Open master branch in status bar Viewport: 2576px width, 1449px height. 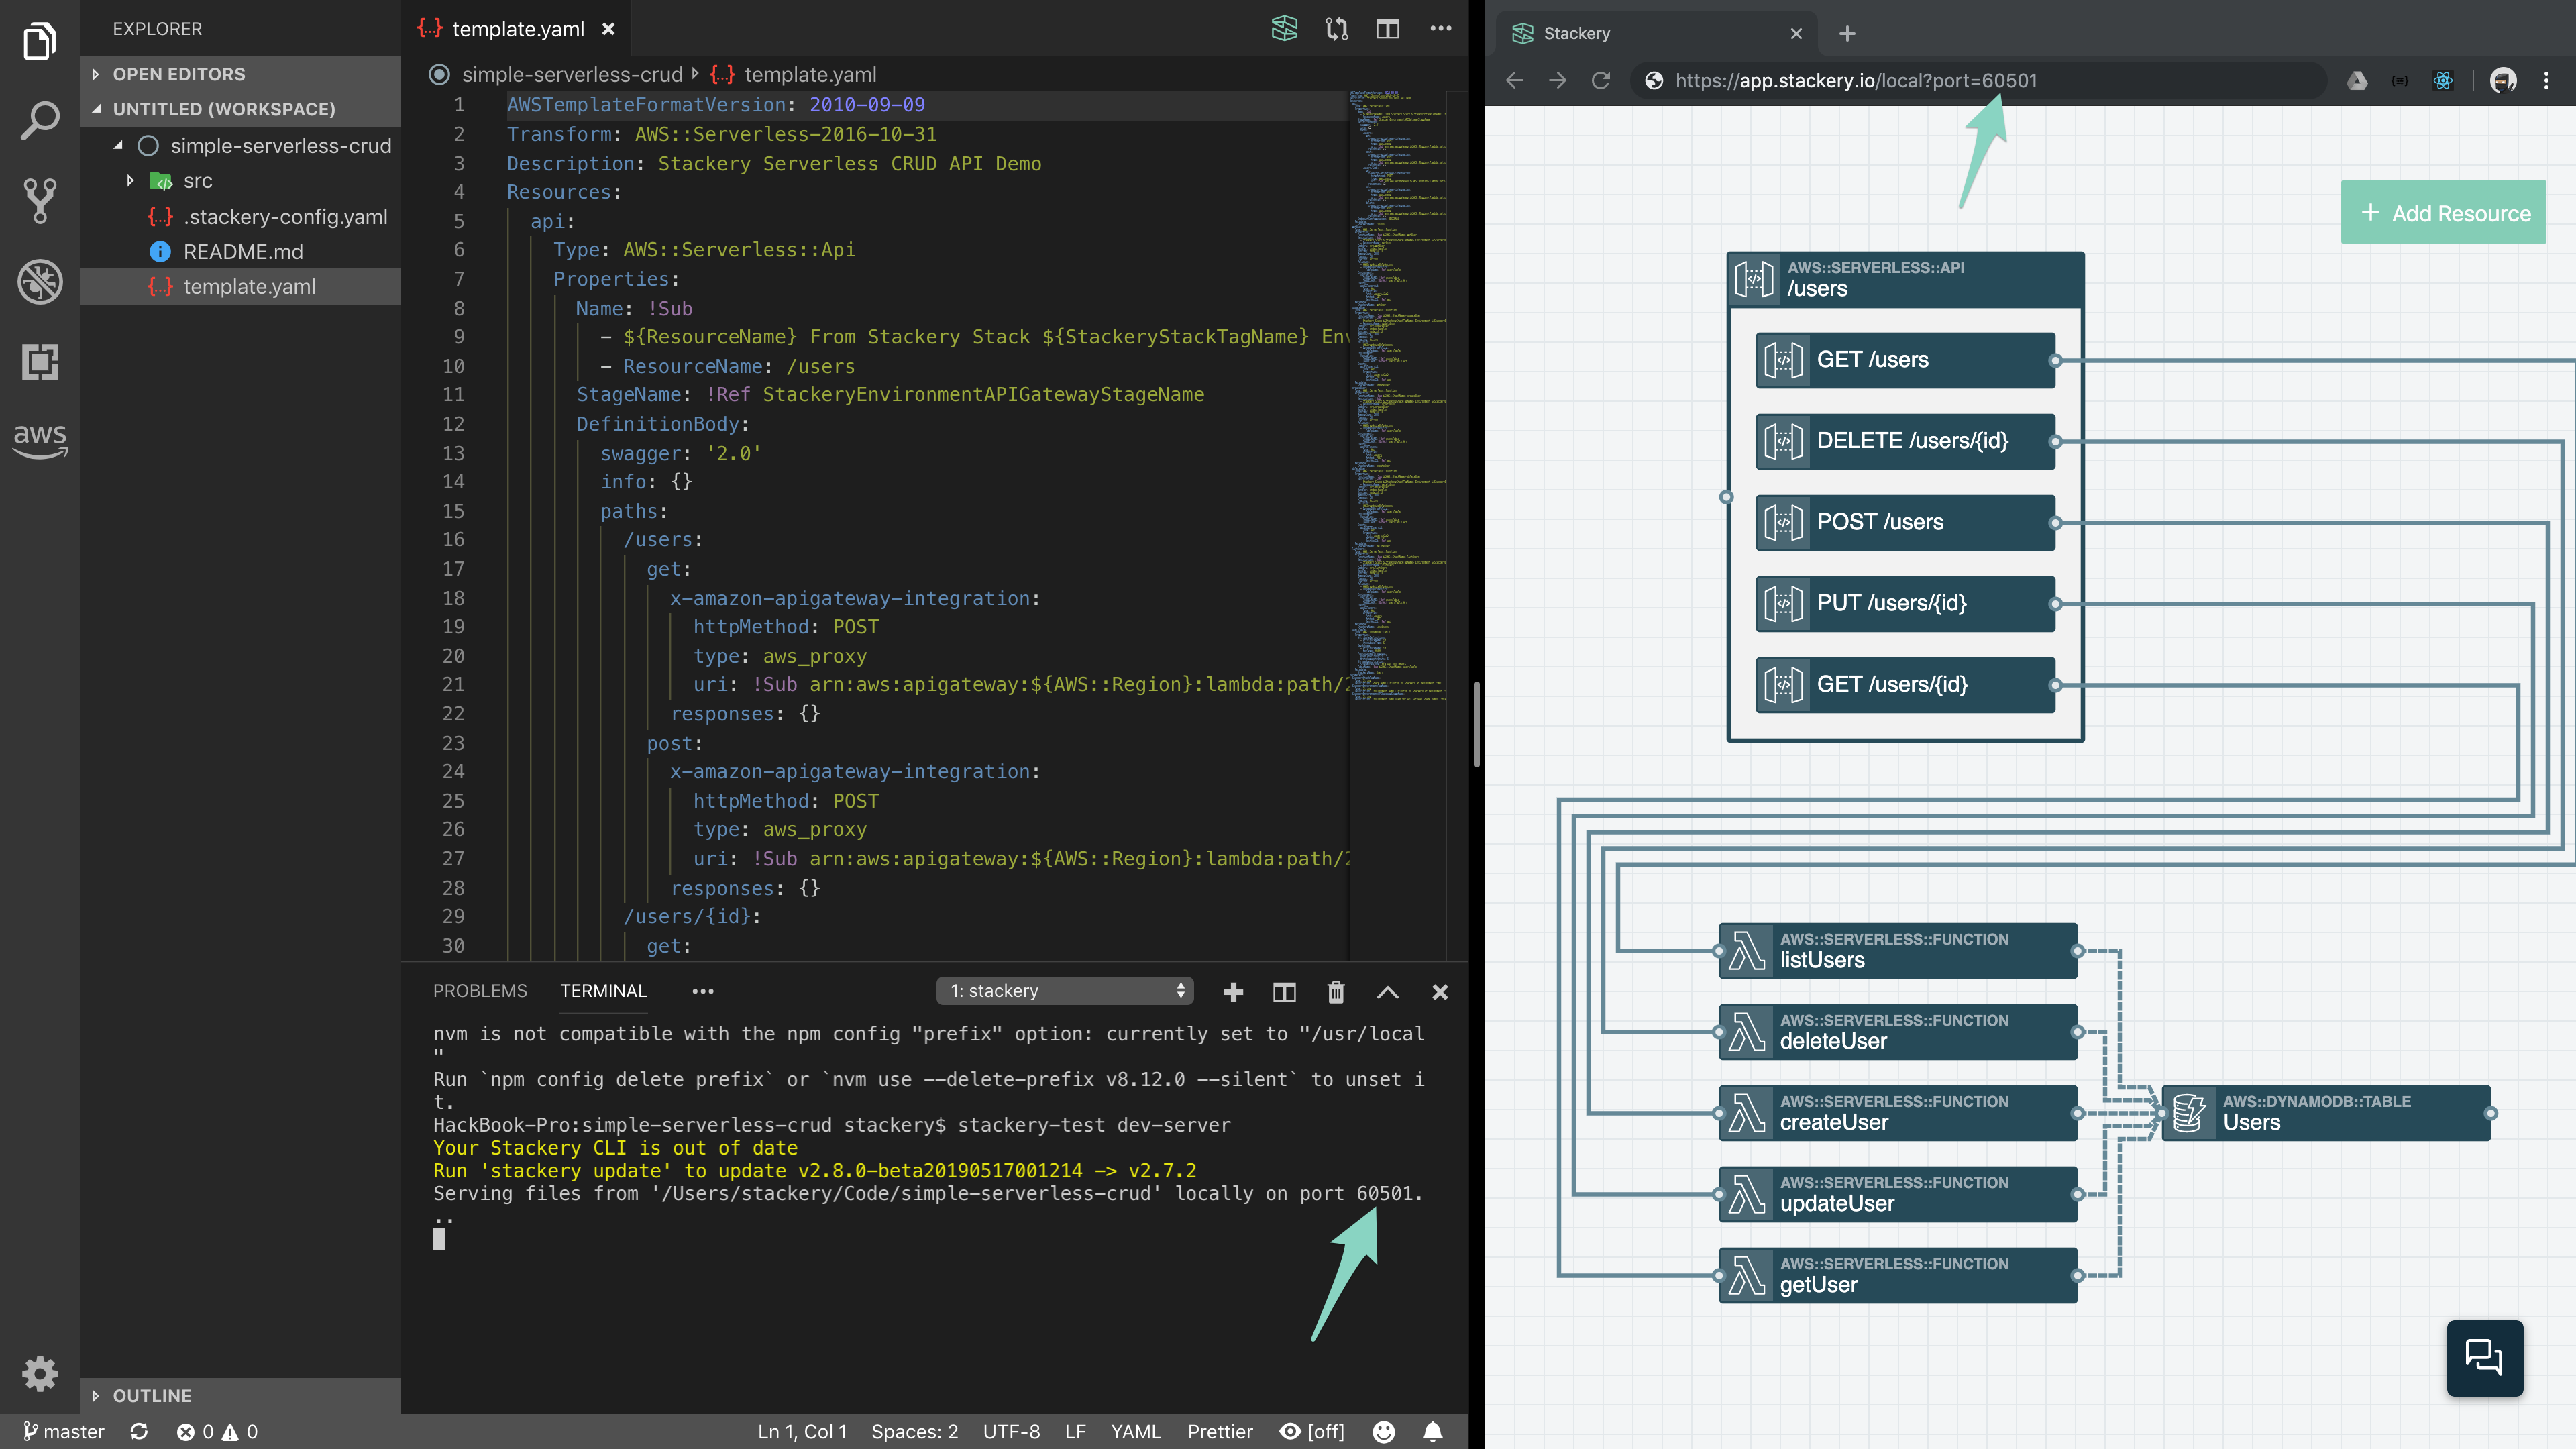(x=64, y=1431)
